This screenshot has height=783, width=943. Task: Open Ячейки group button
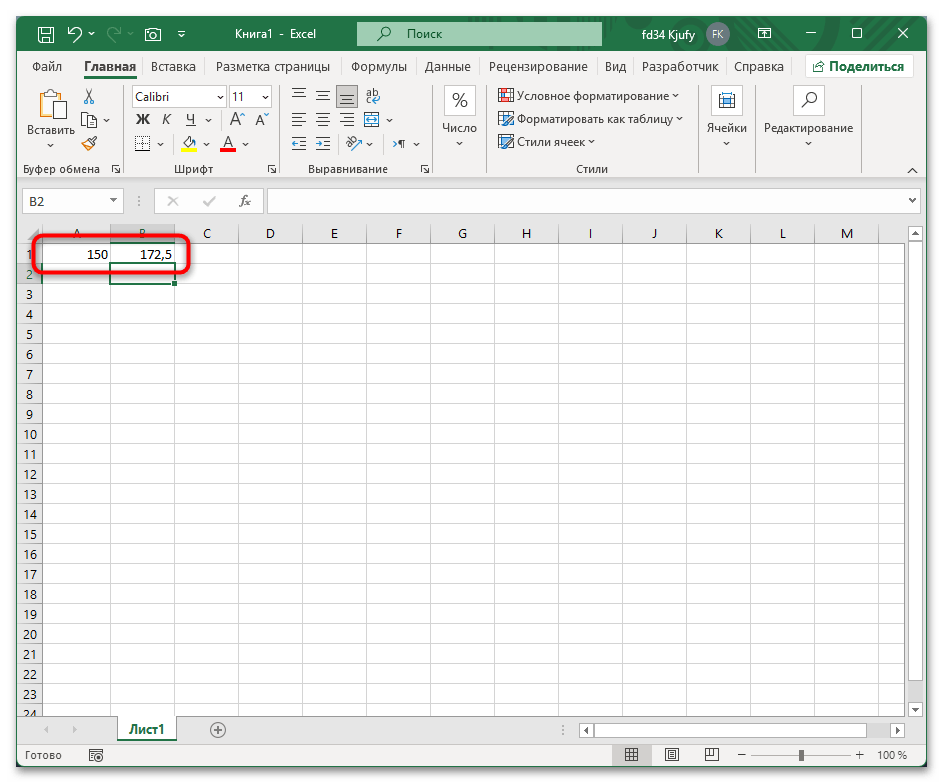(x=726, y=117)
